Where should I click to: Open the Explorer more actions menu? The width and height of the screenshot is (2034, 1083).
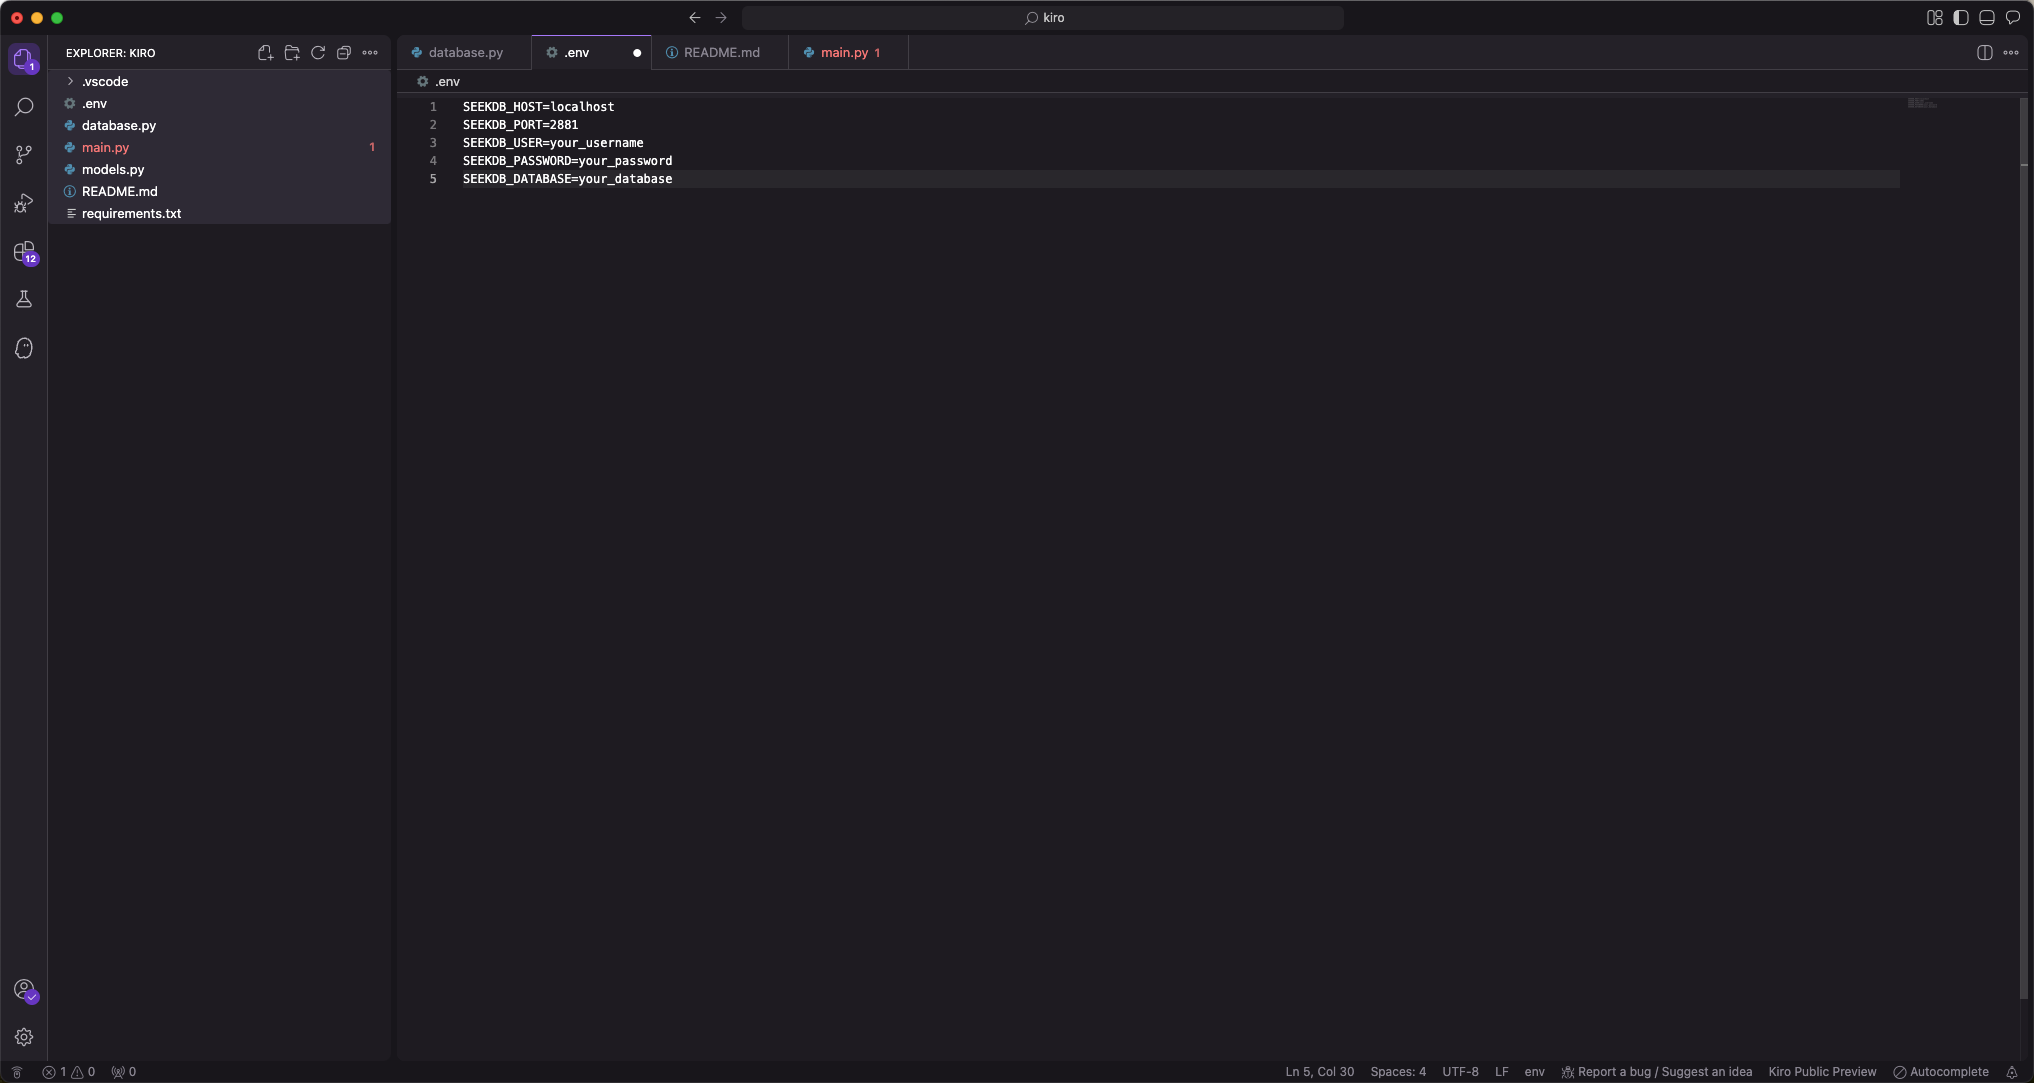tap(370, 53)
